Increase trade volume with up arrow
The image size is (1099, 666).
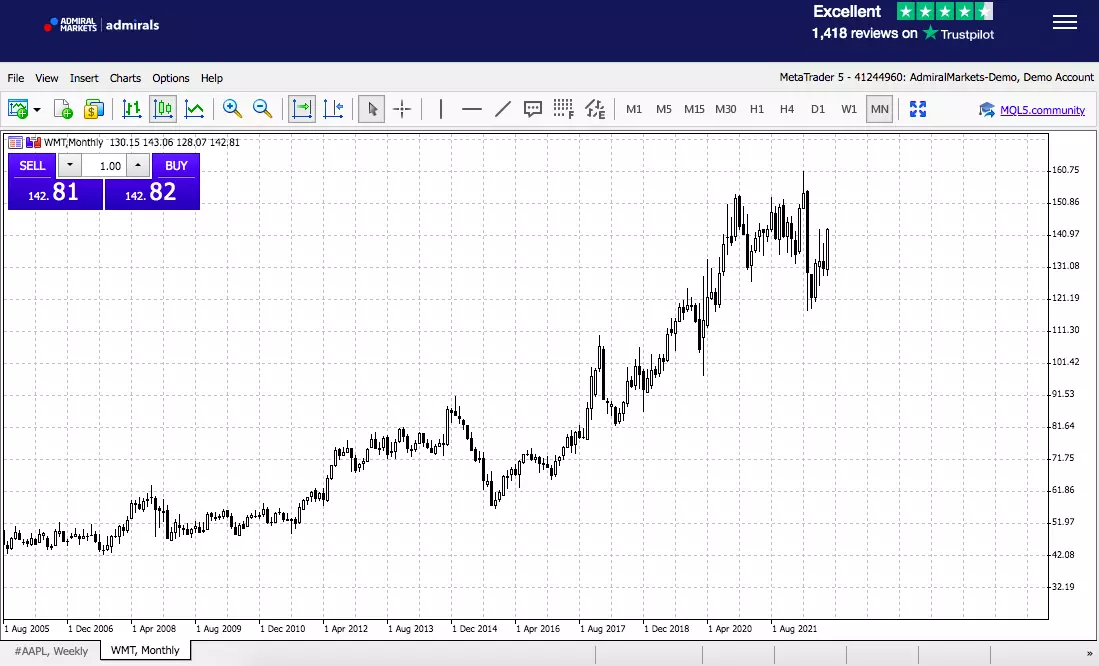(x=138, y=165)
